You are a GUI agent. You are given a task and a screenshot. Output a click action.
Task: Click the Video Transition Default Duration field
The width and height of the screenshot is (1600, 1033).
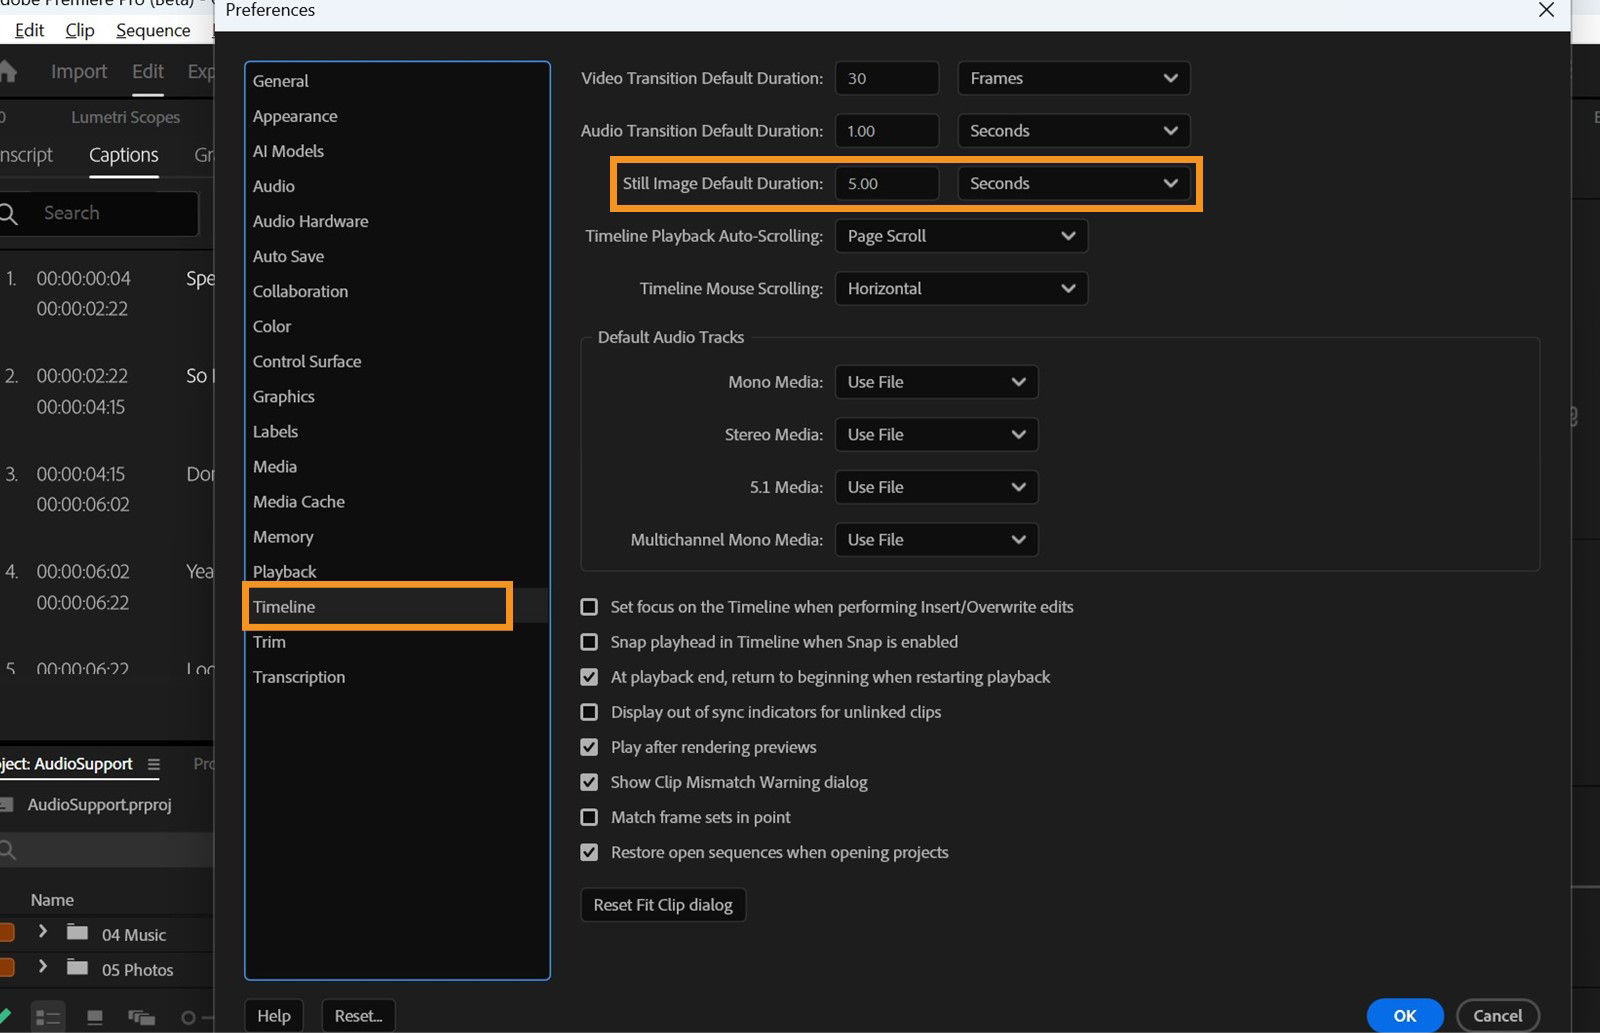(x=886, y=78)
